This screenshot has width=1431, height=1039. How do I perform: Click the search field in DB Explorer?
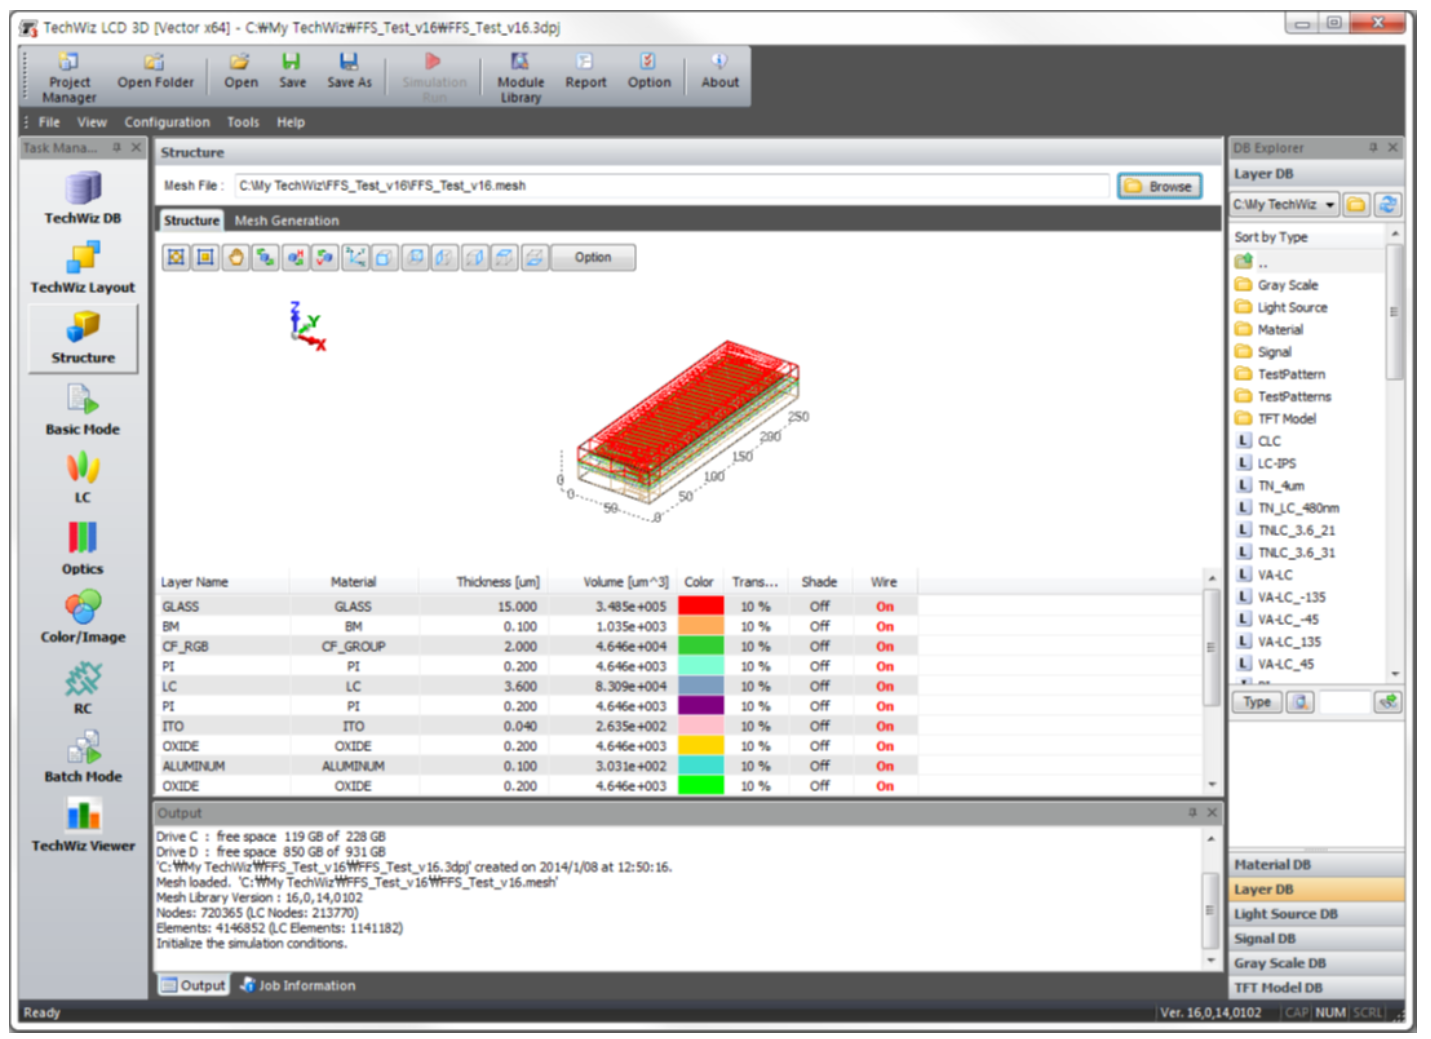click(1345, 702)
